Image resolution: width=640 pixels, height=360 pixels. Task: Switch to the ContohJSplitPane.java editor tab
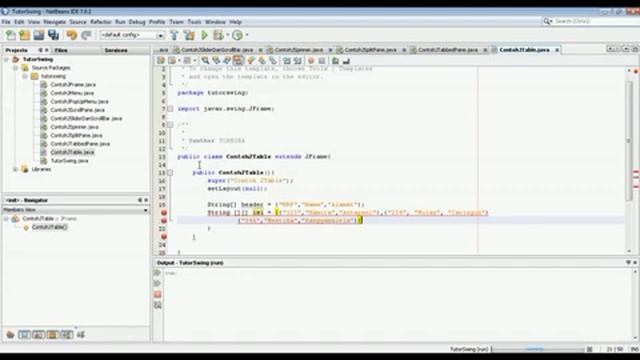click(370, 50)
